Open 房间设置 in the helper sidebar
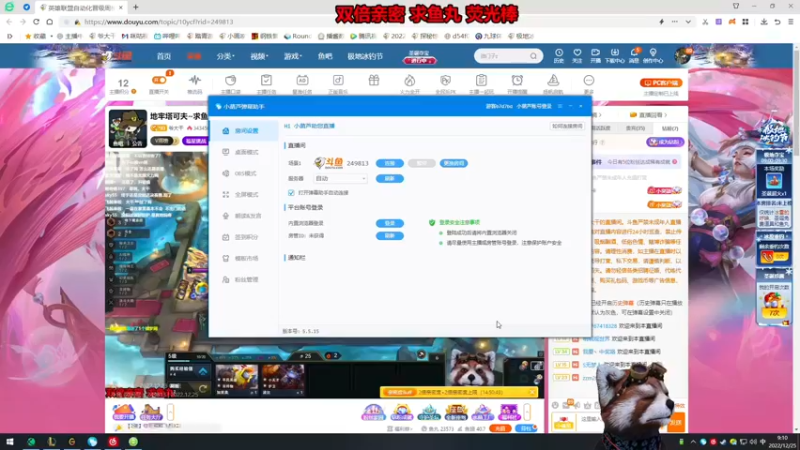Viewport: 800px width, 450px height. click(x=244, y=131)
